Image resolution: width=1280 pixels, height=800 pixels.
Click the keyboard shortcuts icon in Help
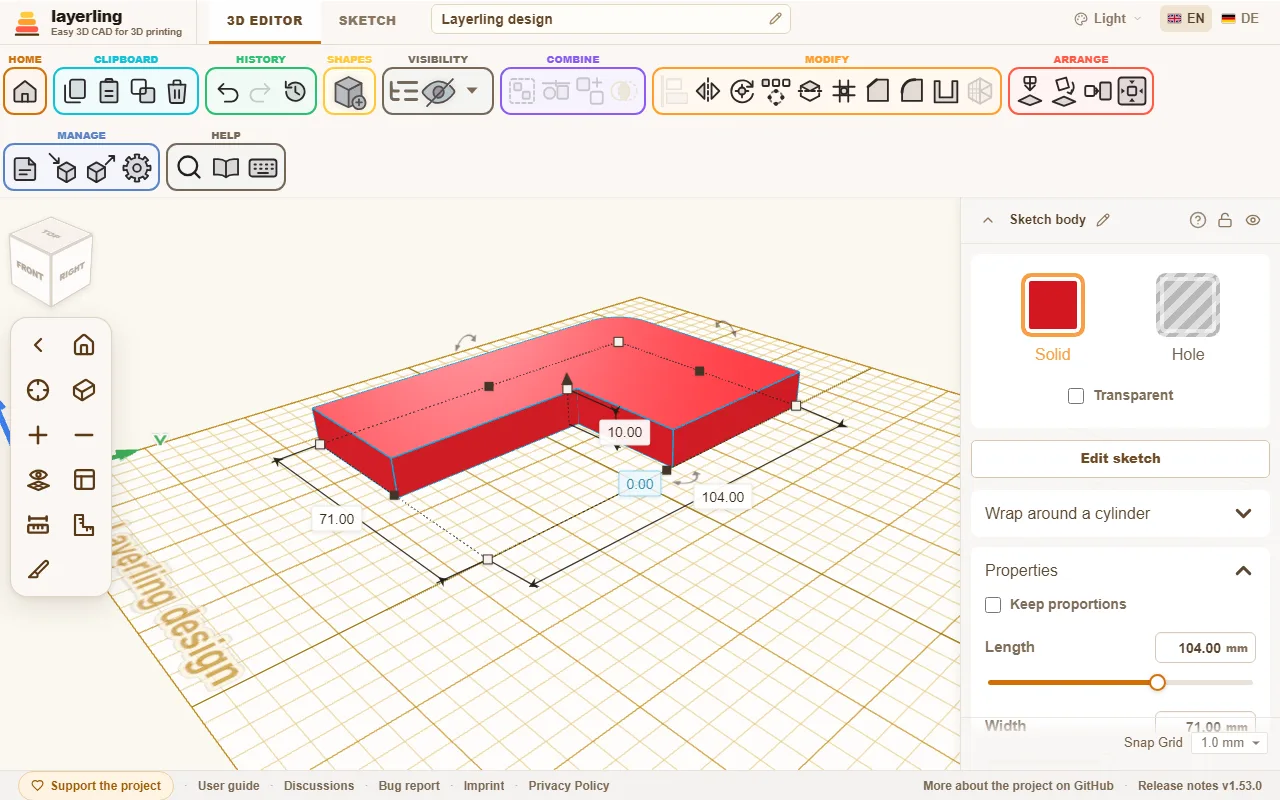click(263, 168)
